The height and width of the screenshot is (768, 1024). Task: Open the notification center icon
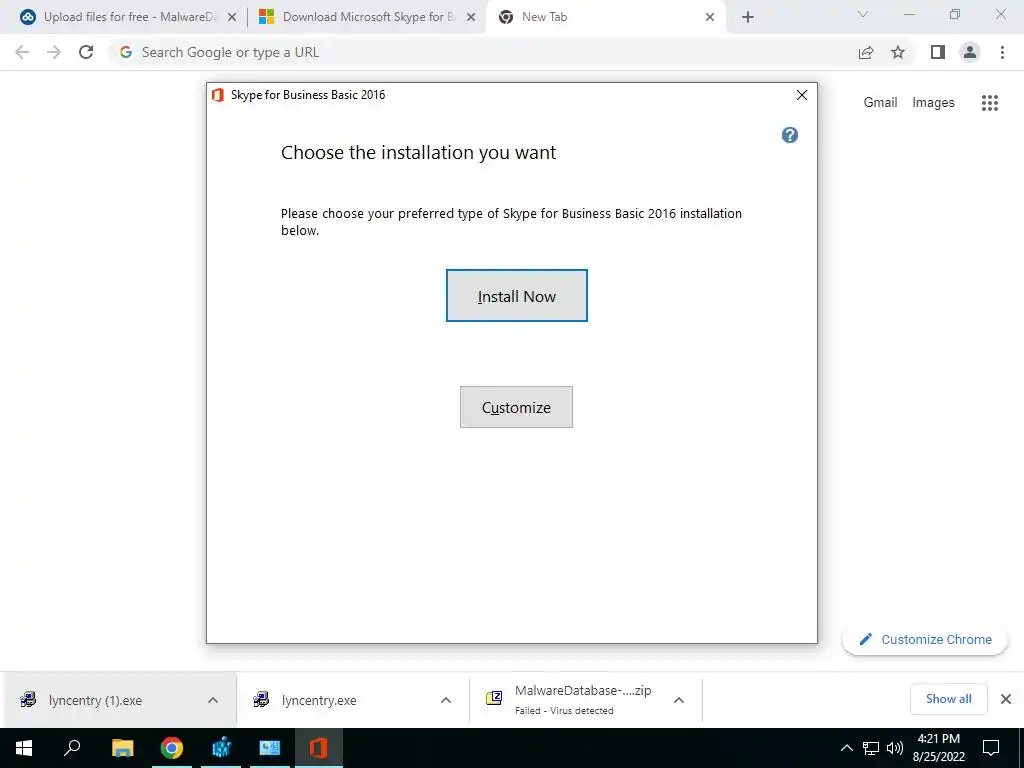(991, 748)
